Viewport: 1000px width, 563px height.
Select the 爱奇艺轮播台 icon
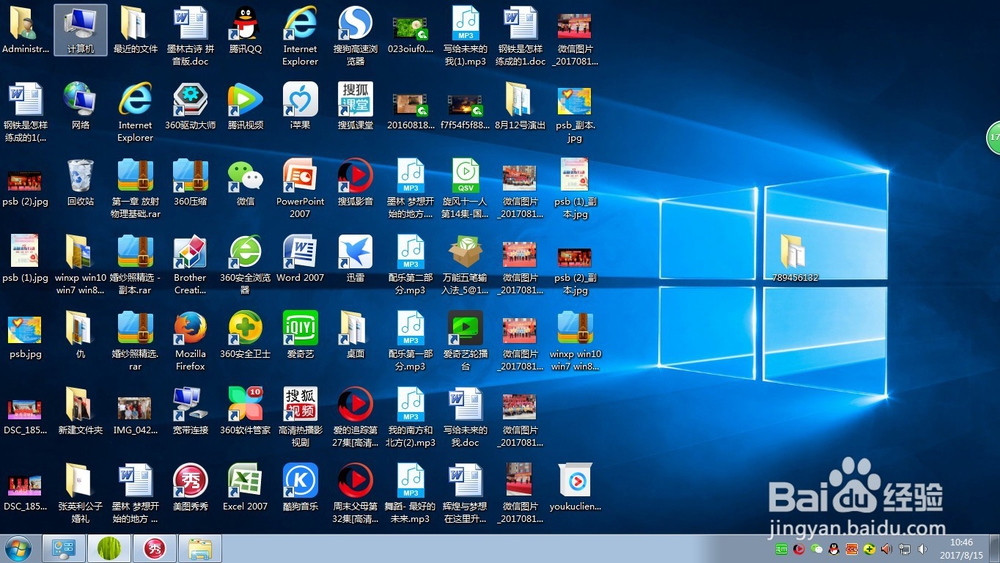(466, 340)
